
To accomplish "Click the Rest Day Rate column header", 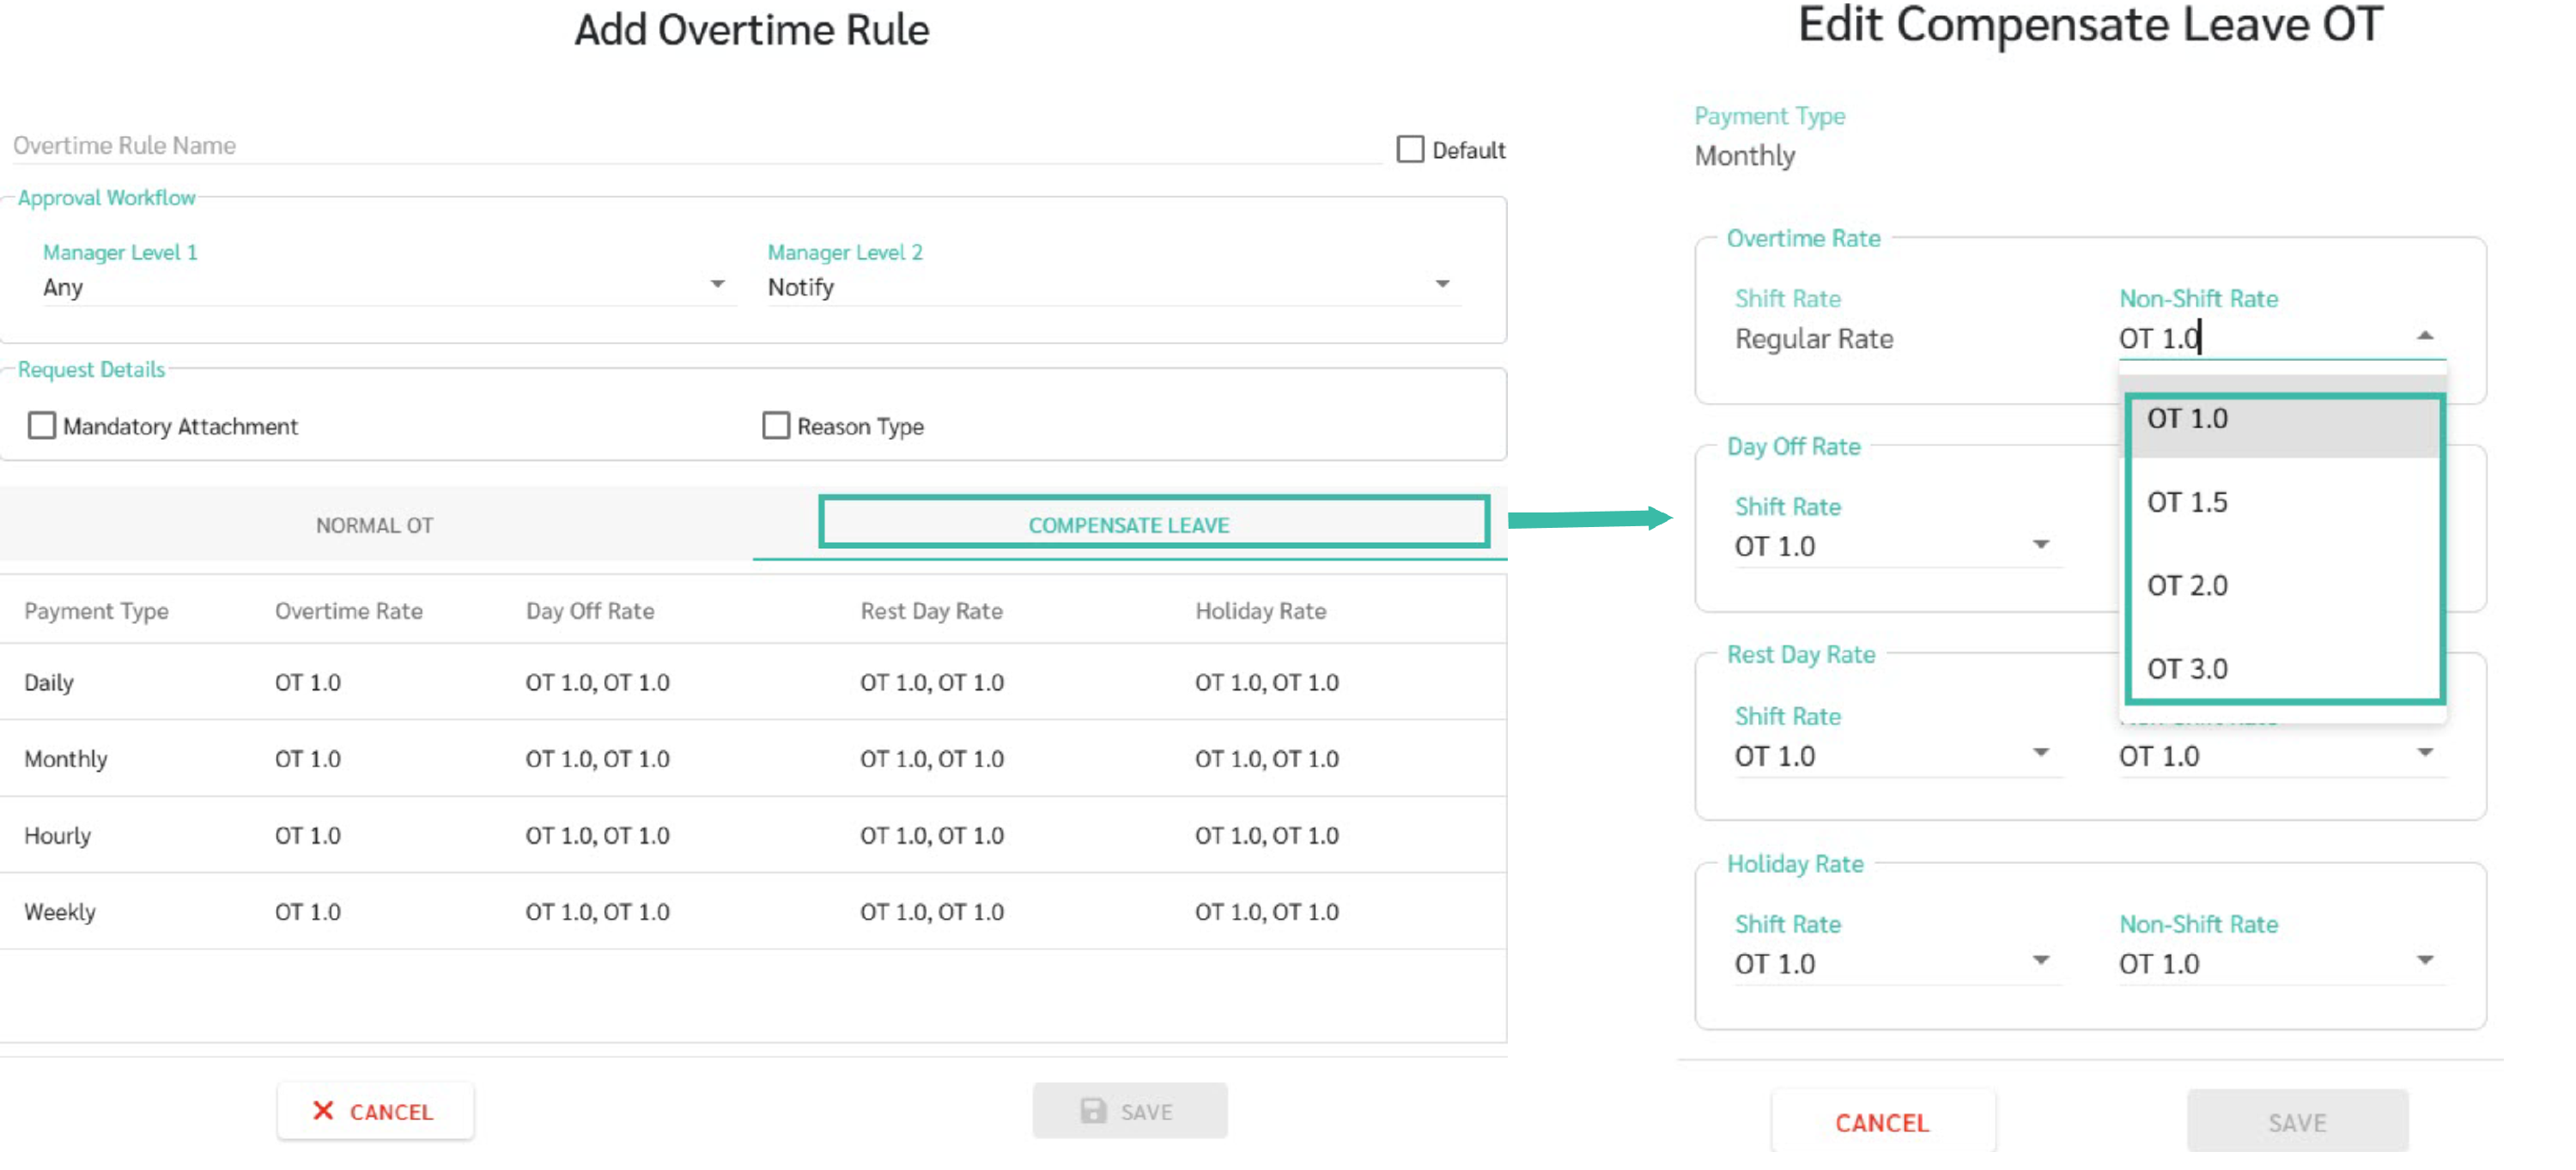I will [932, 611].
